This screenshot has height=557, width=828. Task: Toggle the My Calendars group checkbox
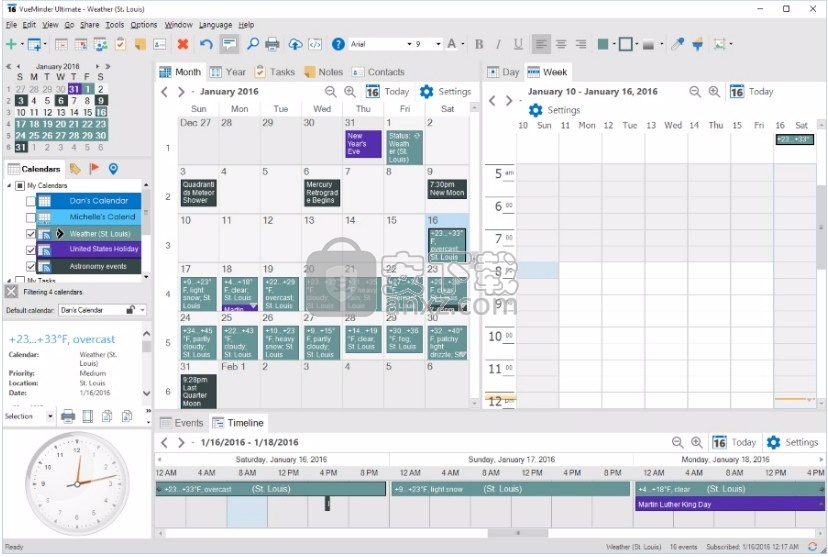20,186
